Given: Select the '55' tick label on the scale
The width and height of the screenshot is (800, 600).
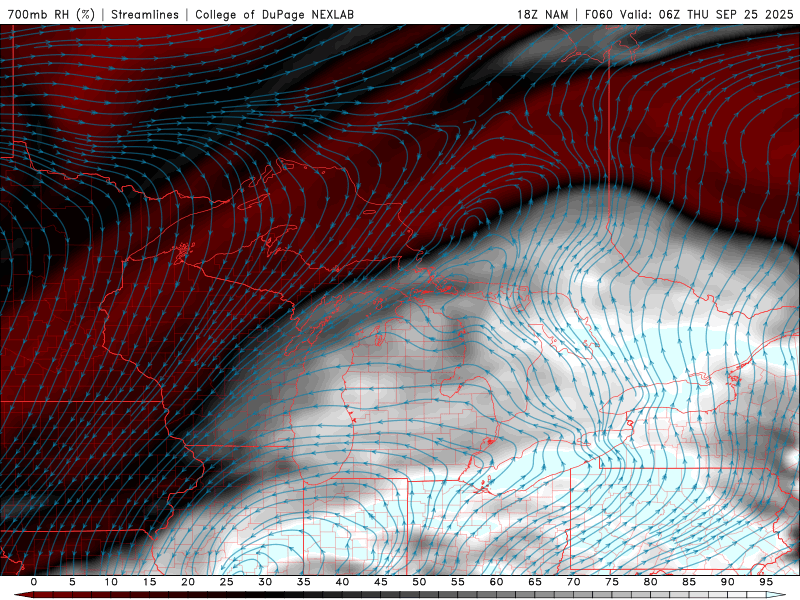Looking at the screenshot, I should (458, 582).
